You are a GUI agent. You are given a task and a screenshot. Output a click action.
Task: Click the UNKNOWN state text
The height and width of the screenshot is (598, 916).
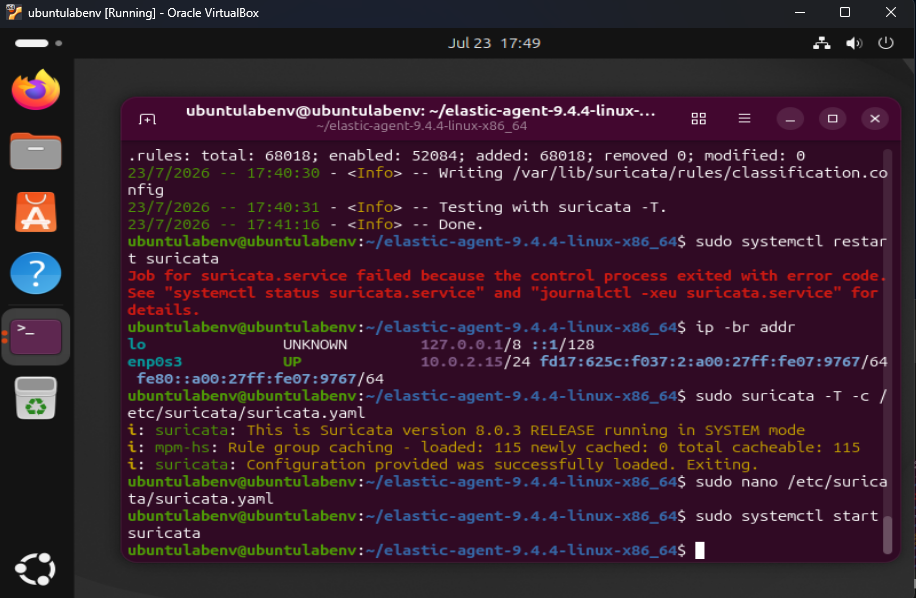(x=315, y=345)
